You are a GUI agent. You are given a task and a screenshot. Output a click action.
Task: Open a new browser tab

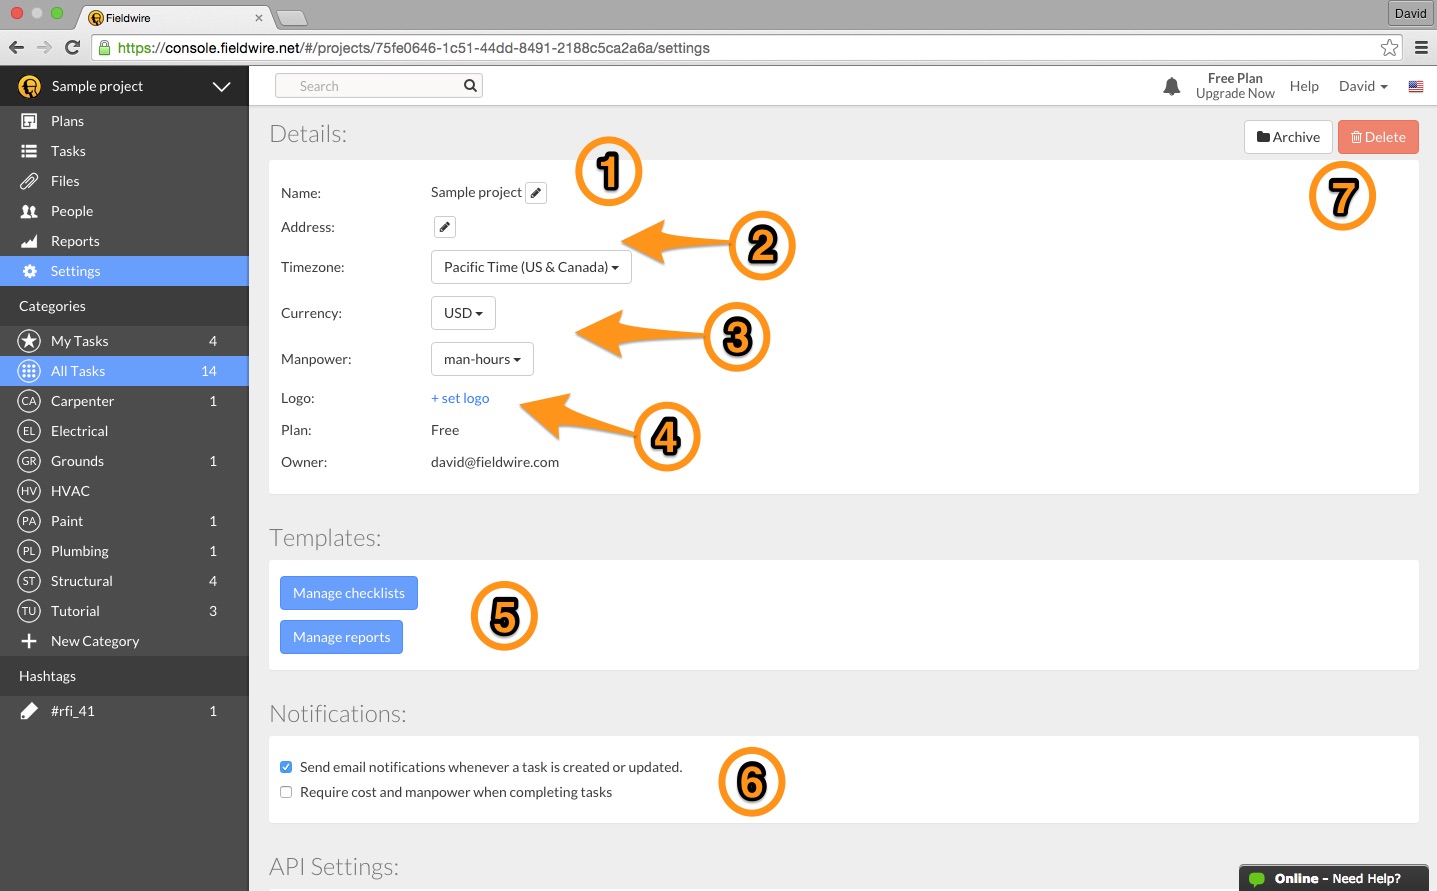[x=291, y=18]
